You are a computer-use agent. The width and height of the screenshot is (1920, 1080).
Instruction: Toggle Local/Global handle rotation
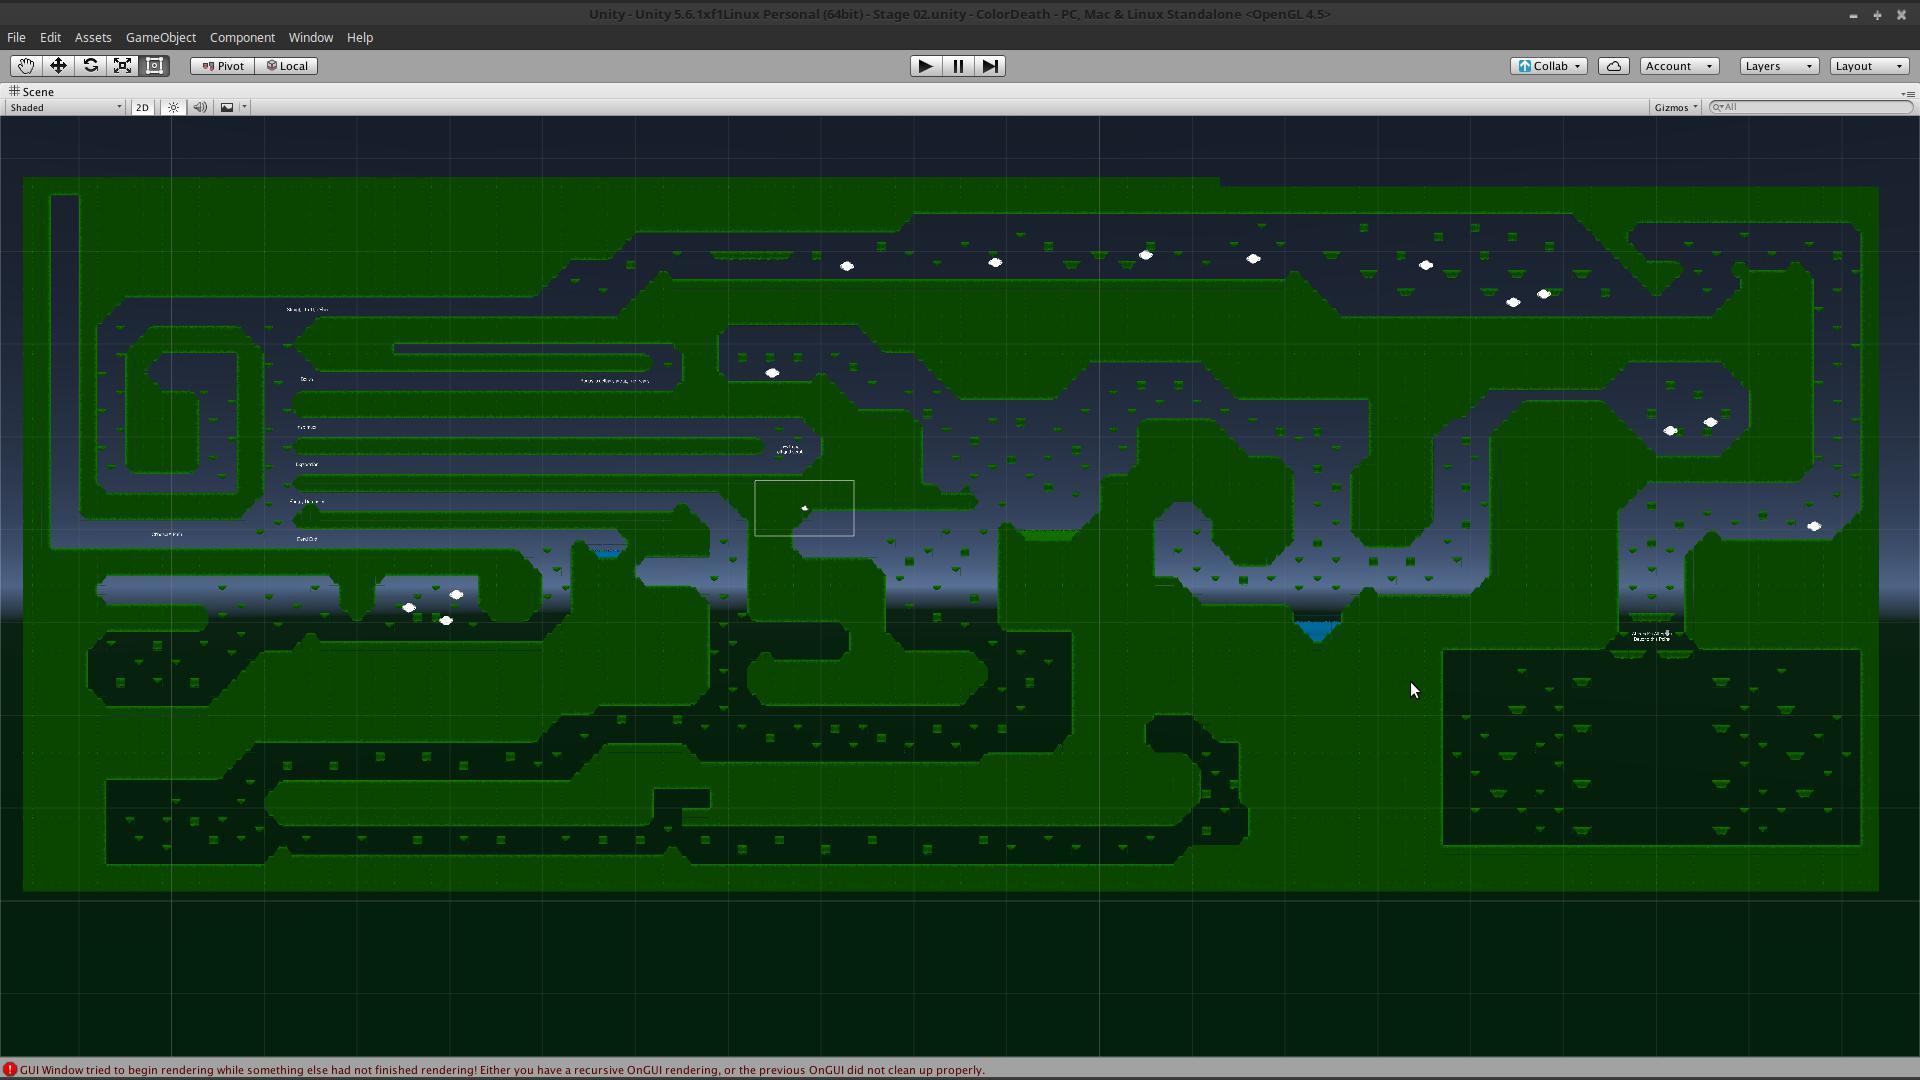pos(286,66)
